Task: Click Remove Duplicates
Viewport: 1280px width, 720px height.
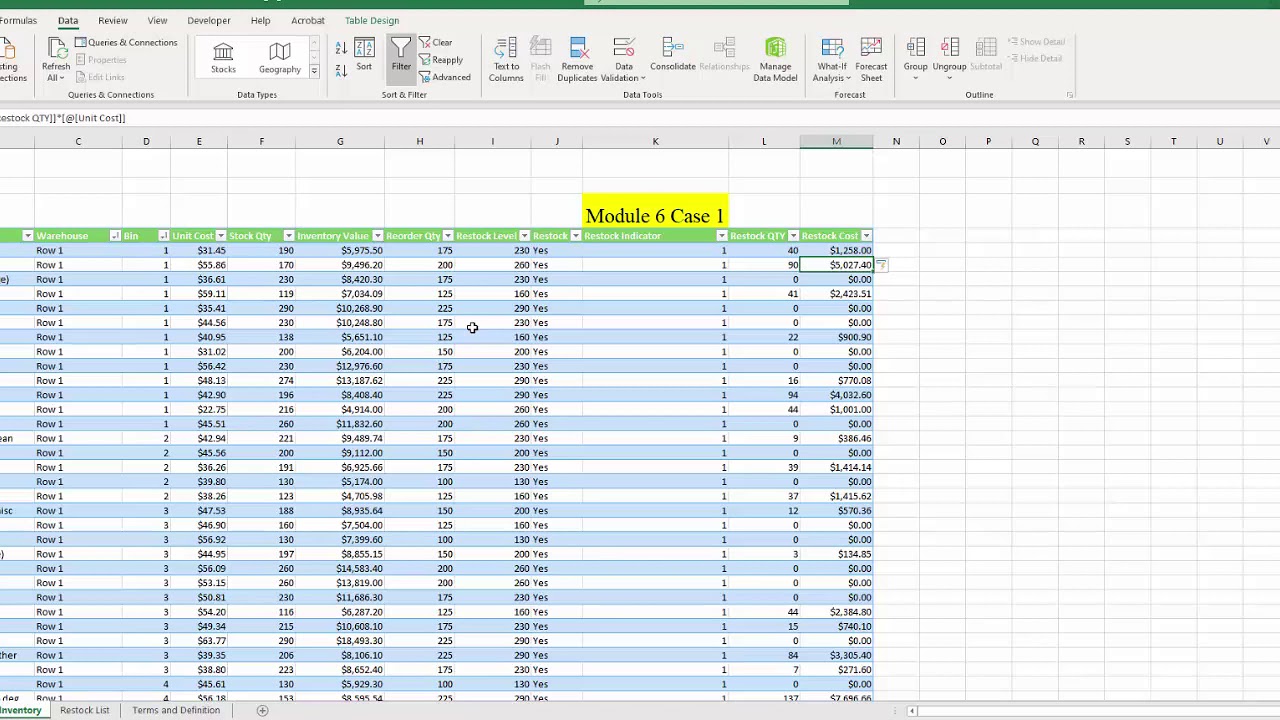Action: click(577, 60)
